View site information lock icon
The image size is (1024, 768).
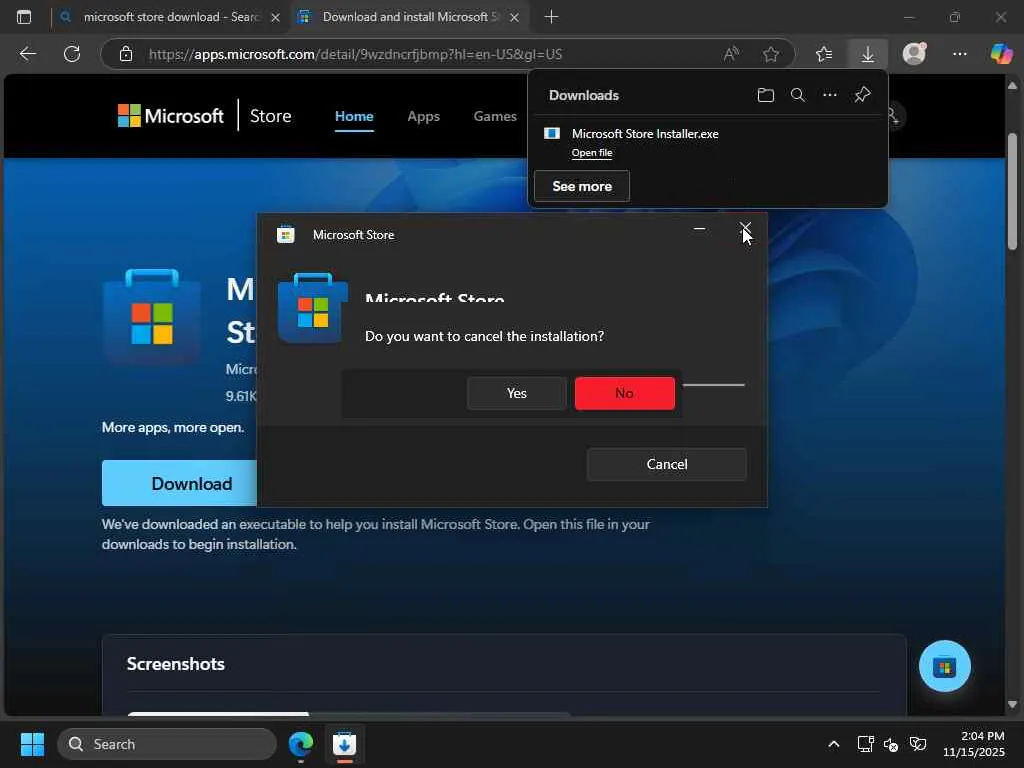point(126,54)
